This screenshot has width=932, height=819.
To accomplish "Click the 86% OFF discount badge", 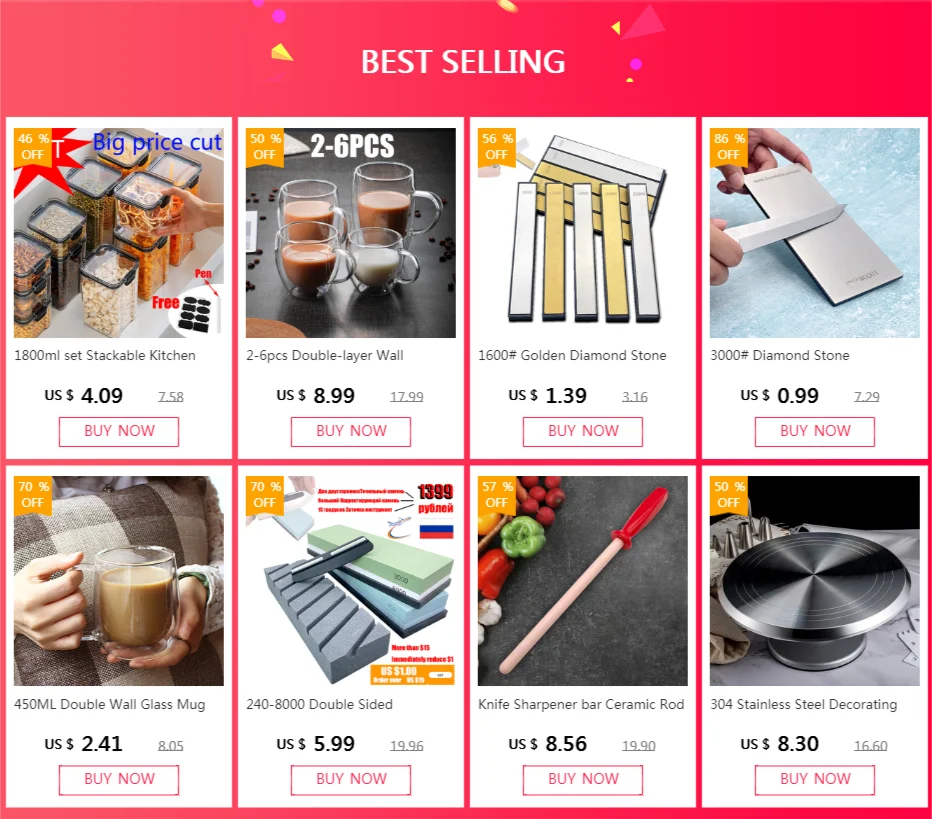I will tap(729, 147).
